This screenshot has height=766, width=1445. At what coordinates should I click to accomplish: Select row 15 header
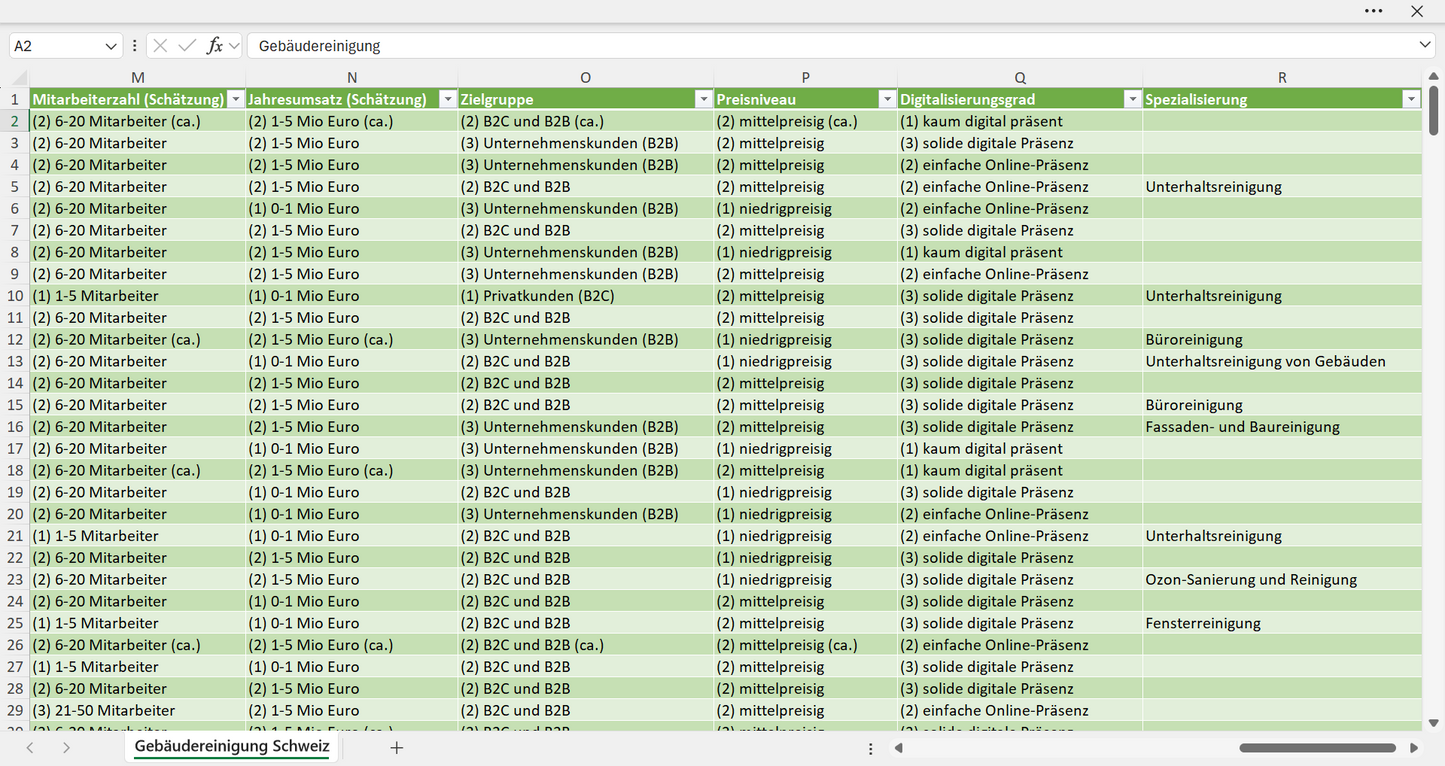15,405
